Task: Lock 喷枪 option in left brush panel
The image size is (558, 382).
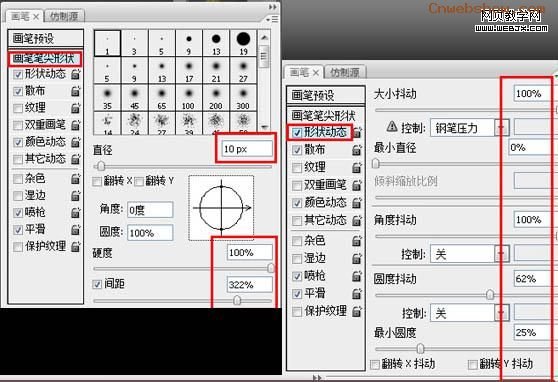Action: pyautogui.click(x=75, y=213)
